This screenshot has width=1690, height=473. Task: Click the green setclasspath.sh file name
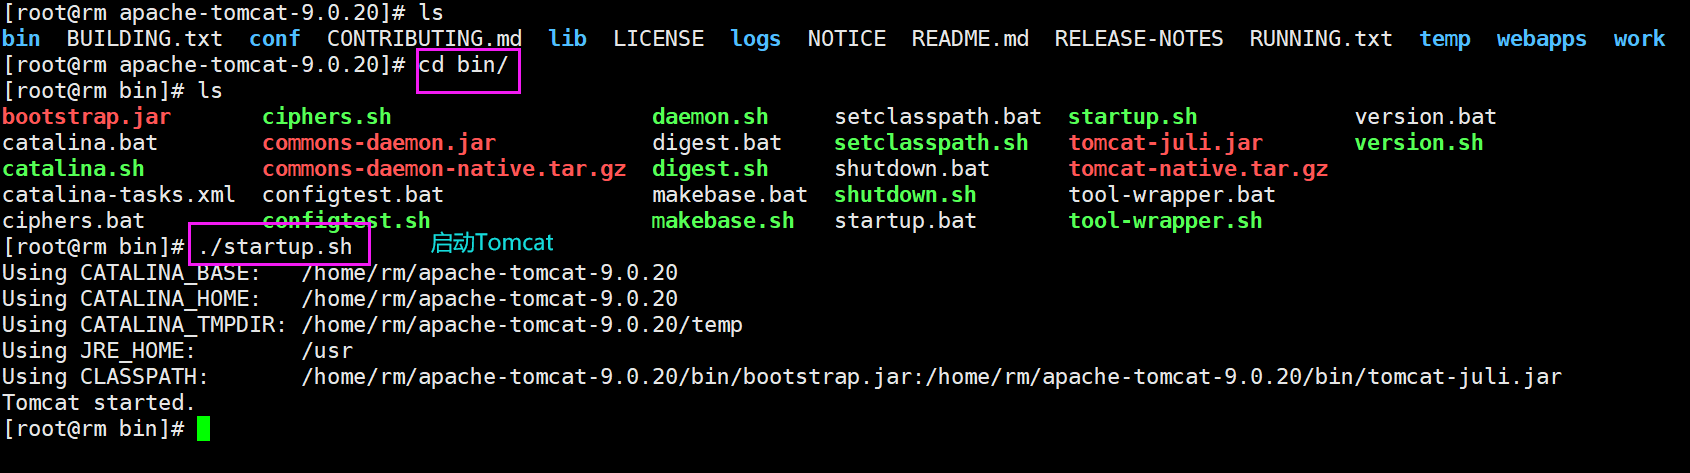point(931,143)
